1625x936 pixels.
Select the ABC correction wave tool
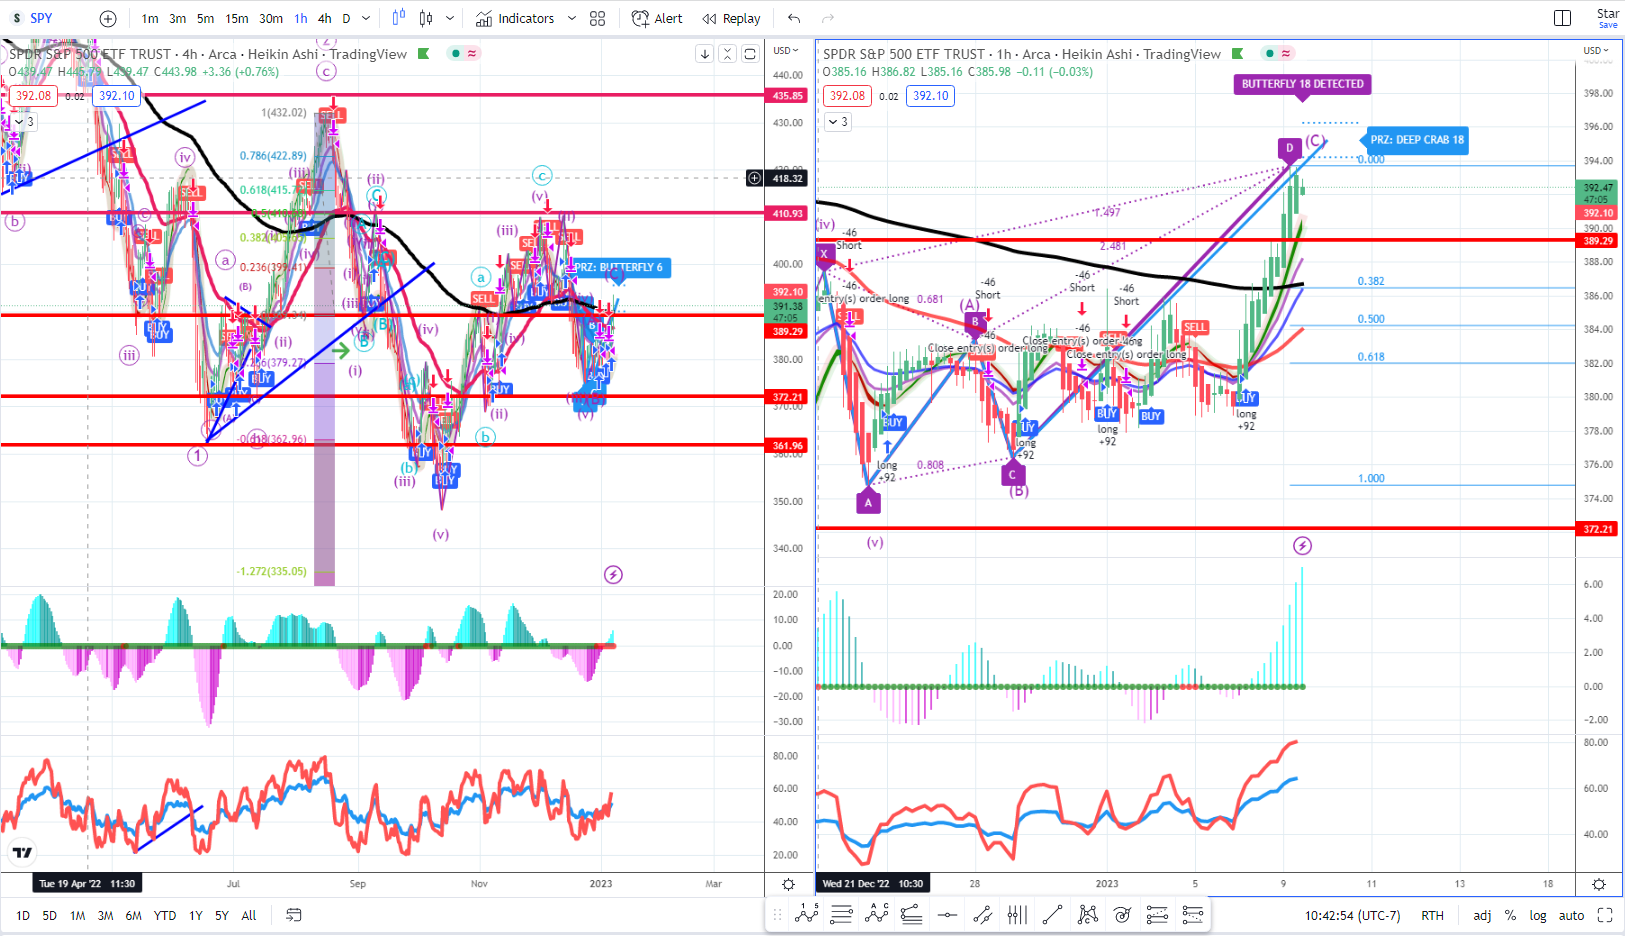tap(877, 914)
